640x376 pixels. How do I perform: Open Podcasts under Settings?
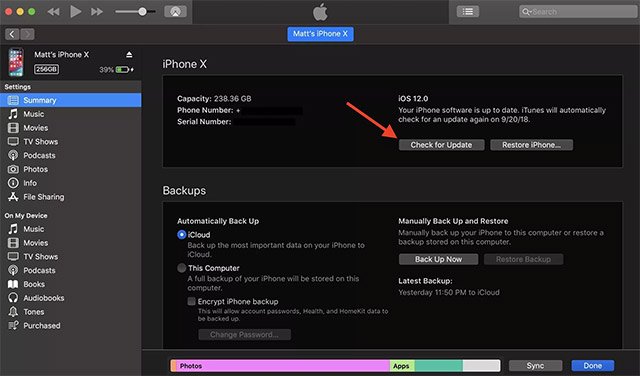(x=71, y=156)
